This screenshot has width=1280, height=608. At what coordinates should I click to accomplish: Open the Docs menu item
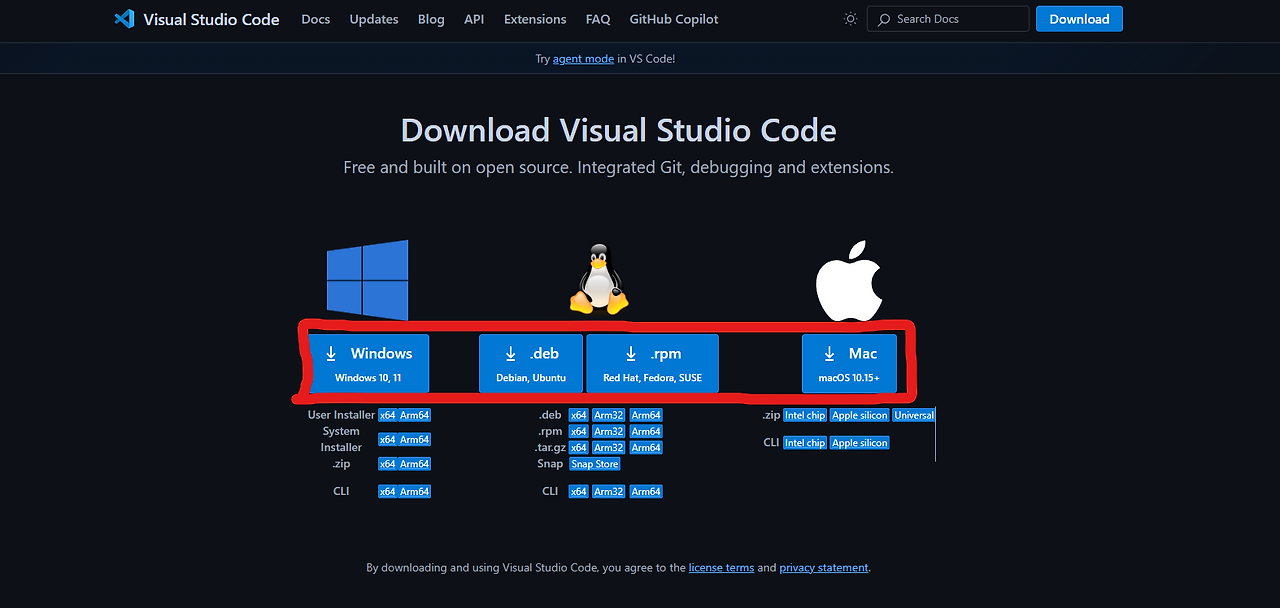point(316,19)
